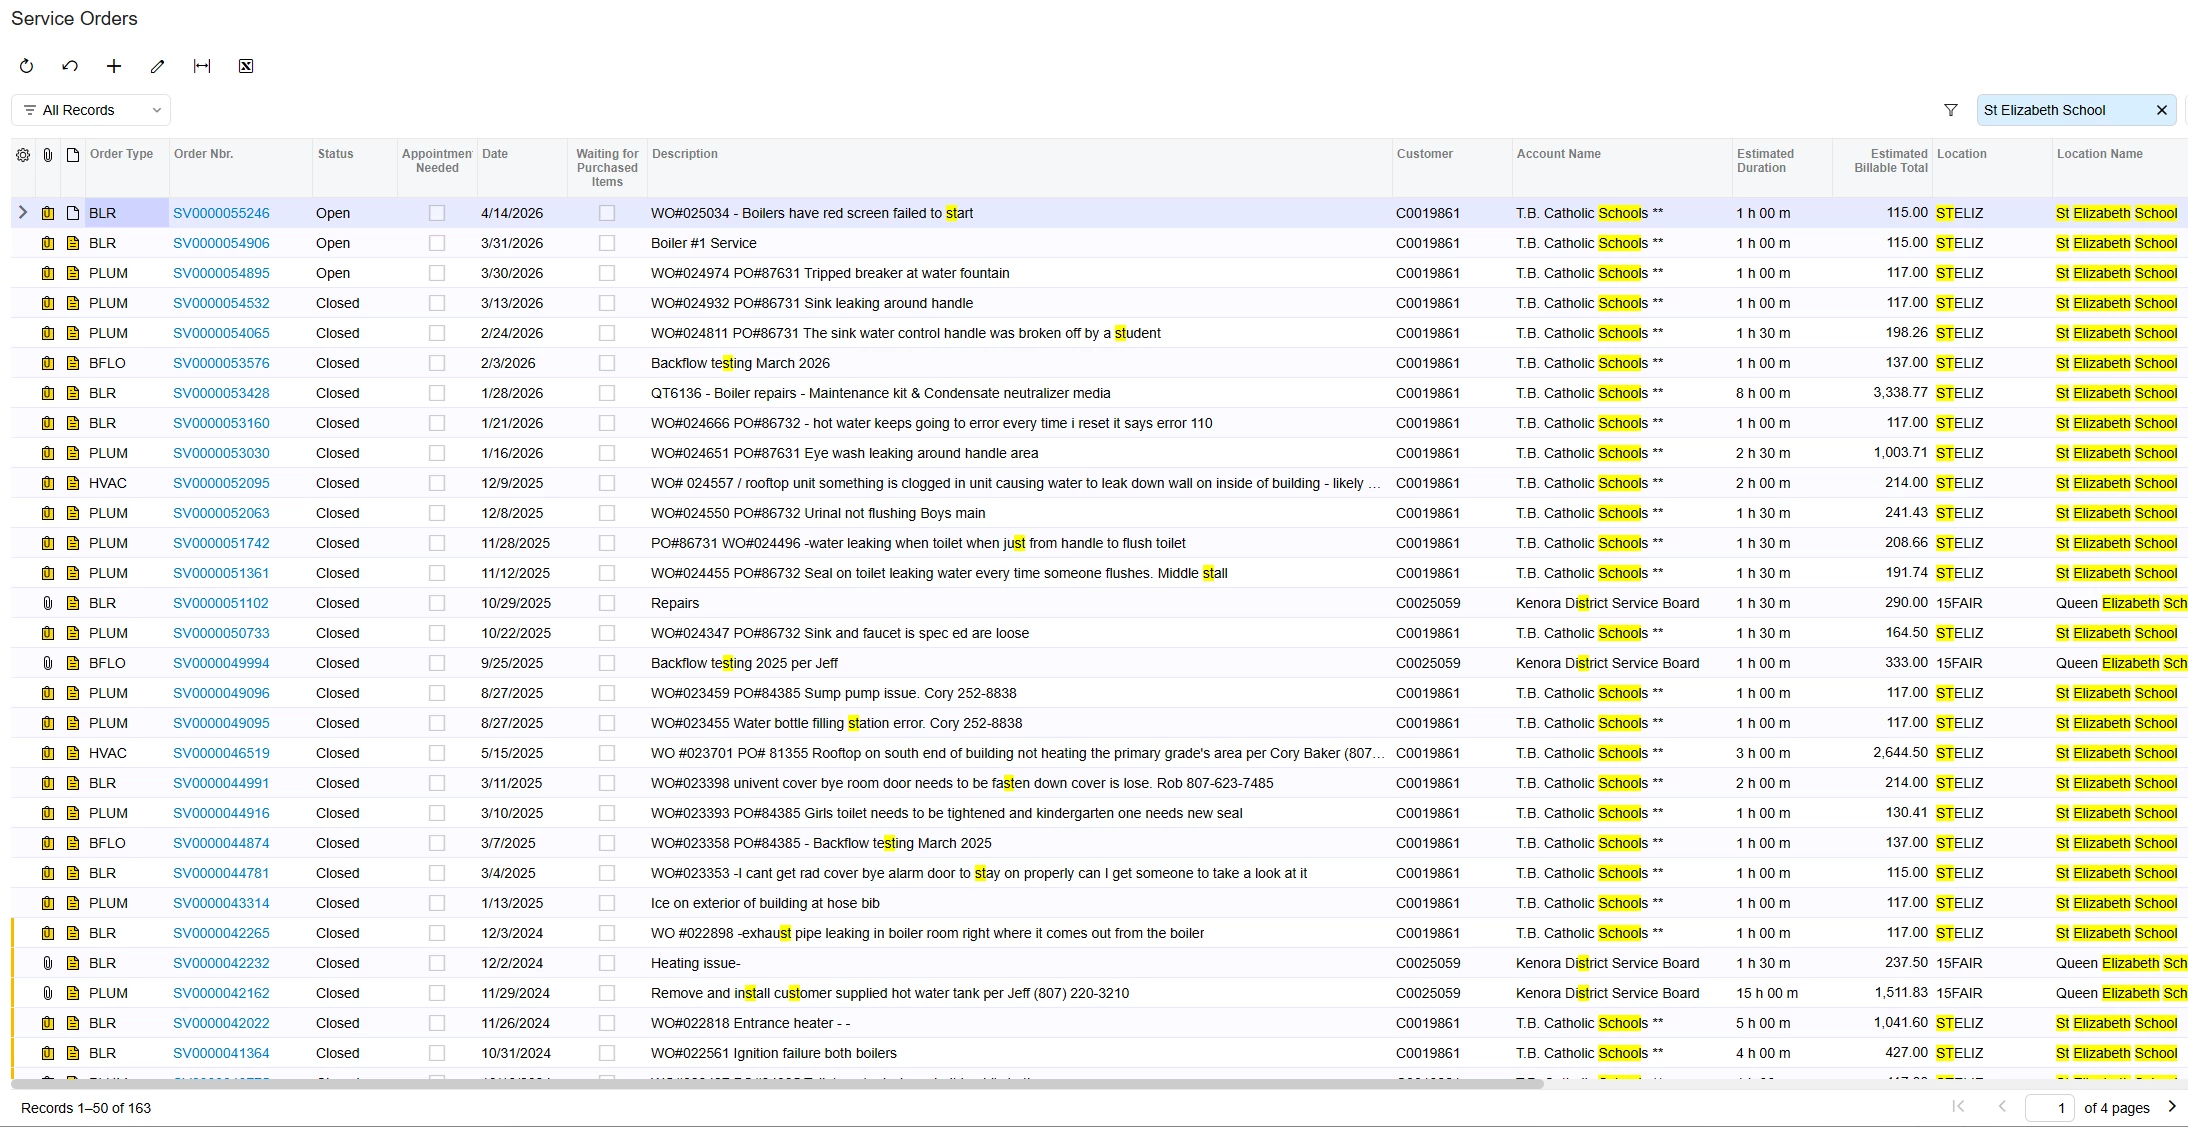Click the page number input field

2049,1107
